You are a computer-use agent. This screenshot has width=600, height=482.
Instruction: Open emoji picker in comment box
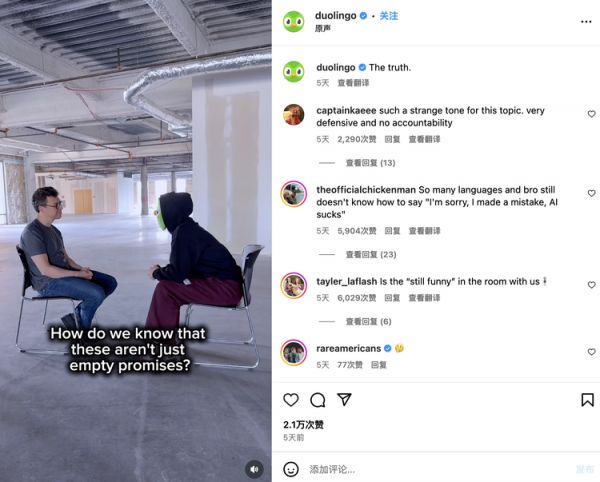[291, 469]
